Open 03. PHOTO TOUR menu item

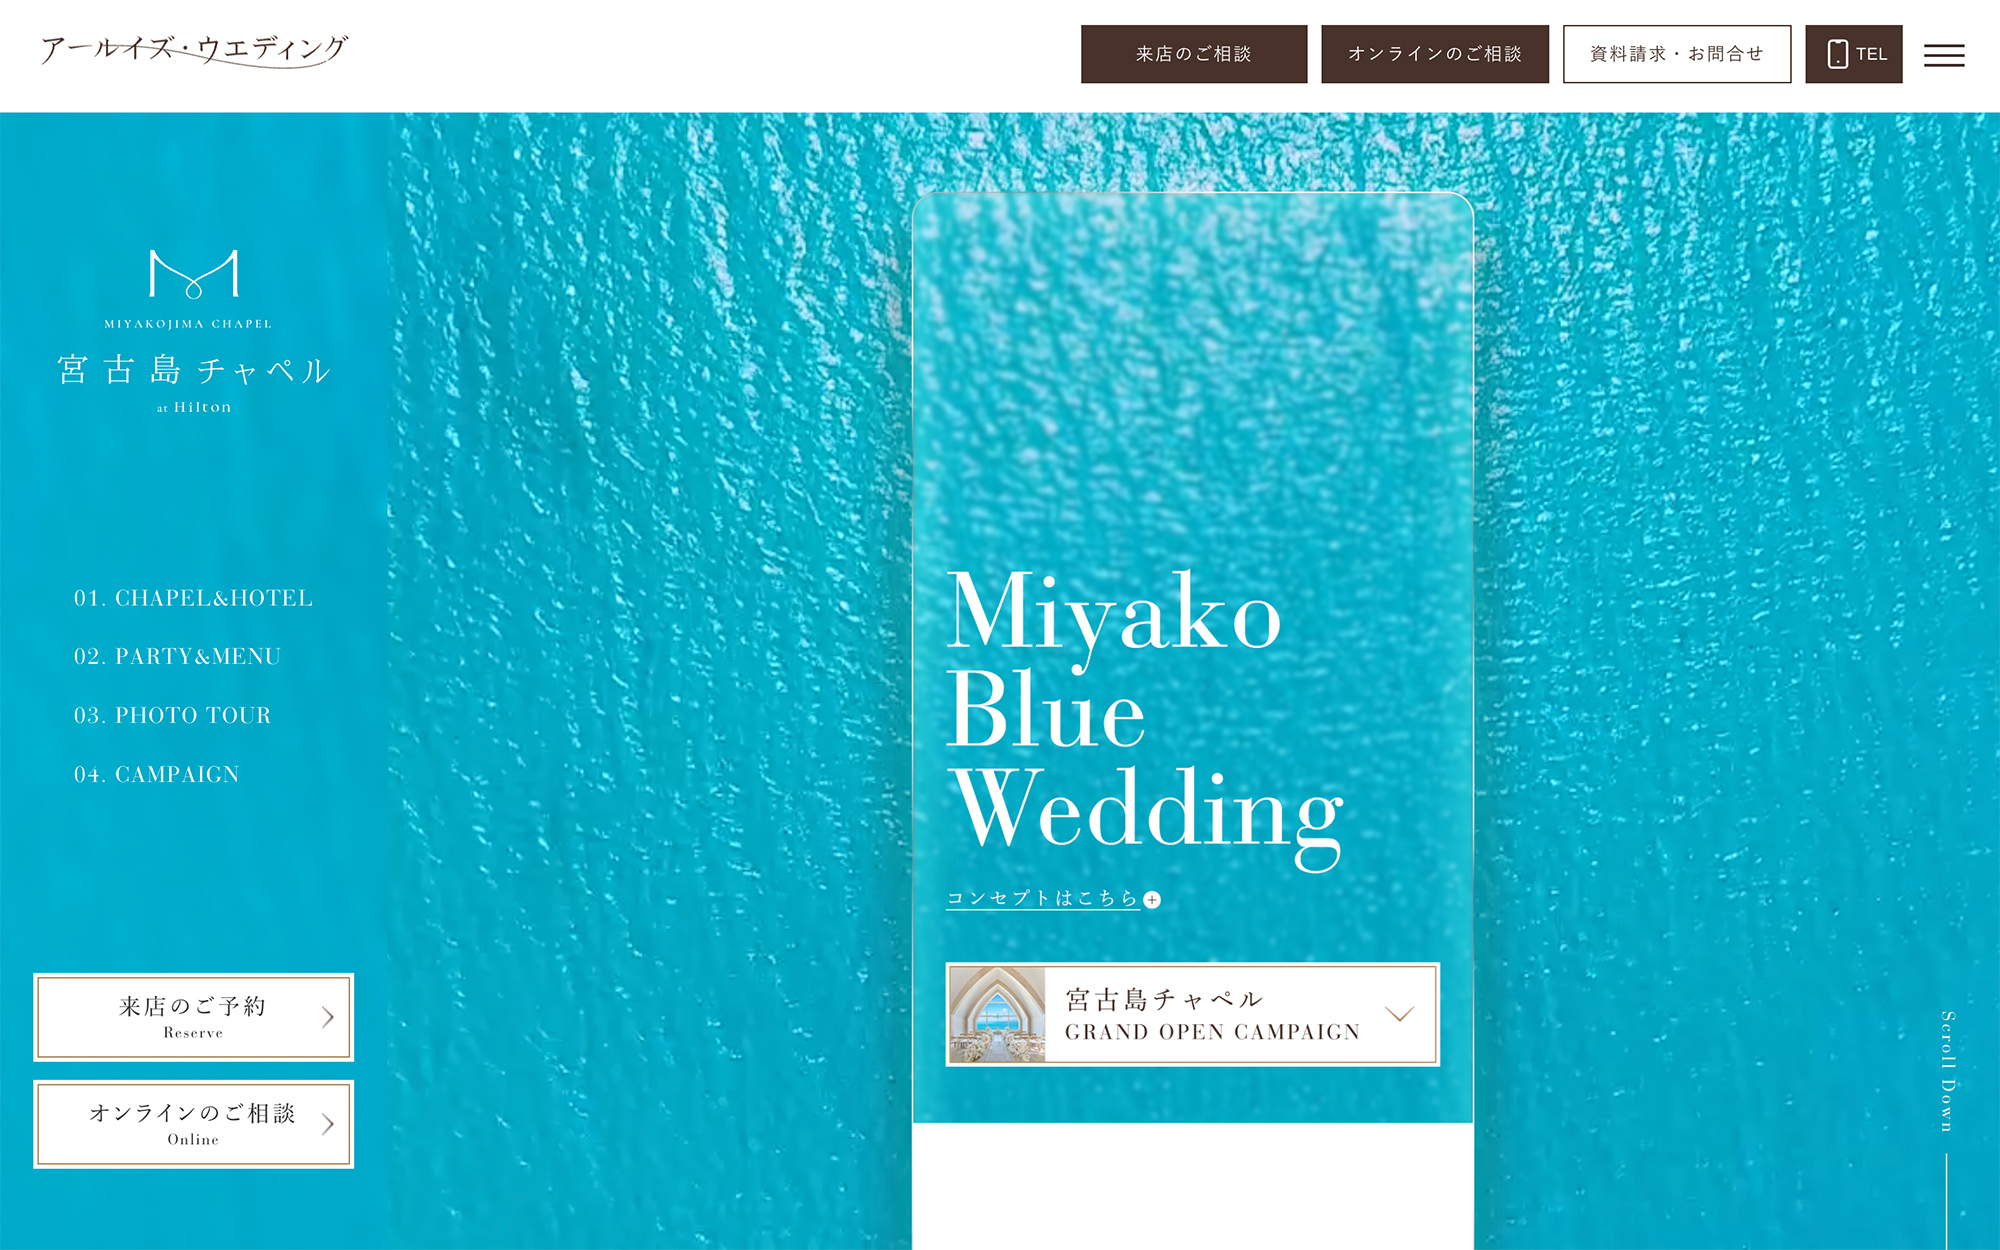click(x=172, y=716)
